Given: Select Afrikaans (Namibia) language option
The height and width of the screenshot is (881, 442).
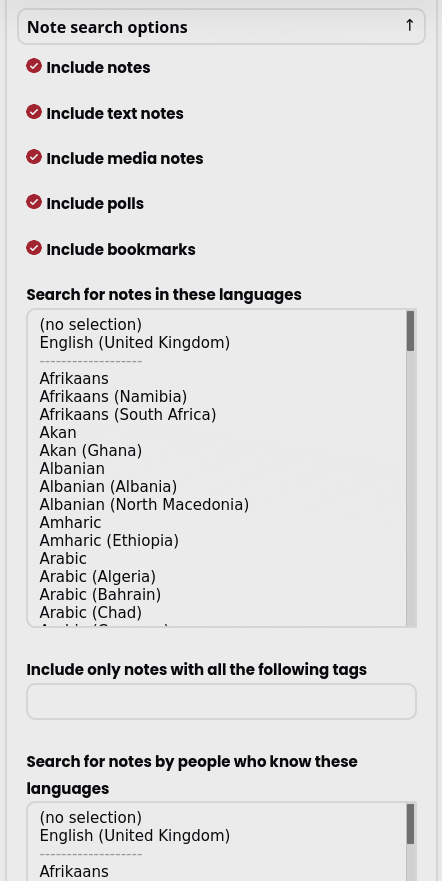Looking at the screenshot, I should 113,397.
